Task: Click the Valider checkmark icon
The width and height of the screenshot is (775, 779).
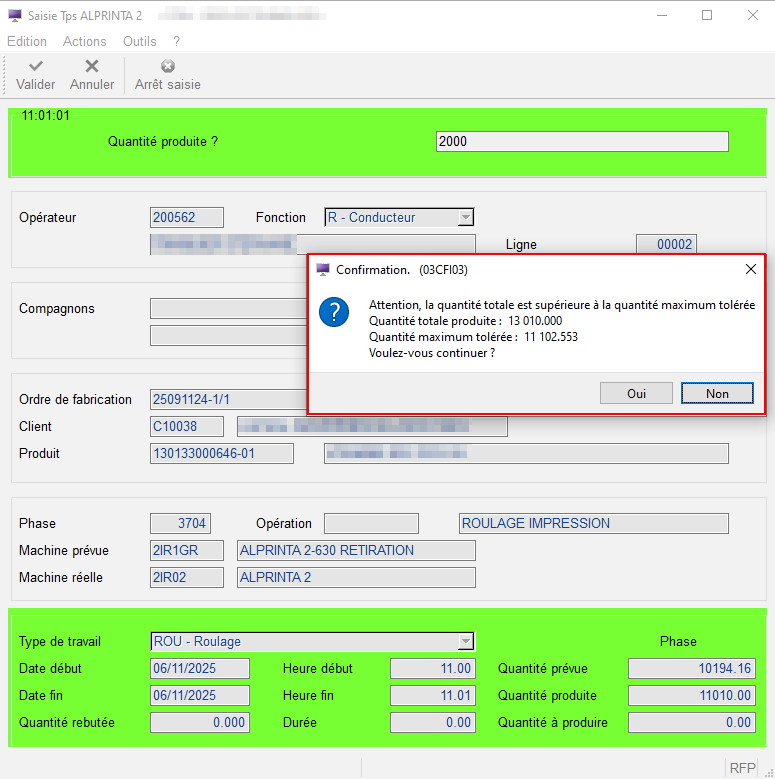Action: pyautogui.click(x=35, y=66)
